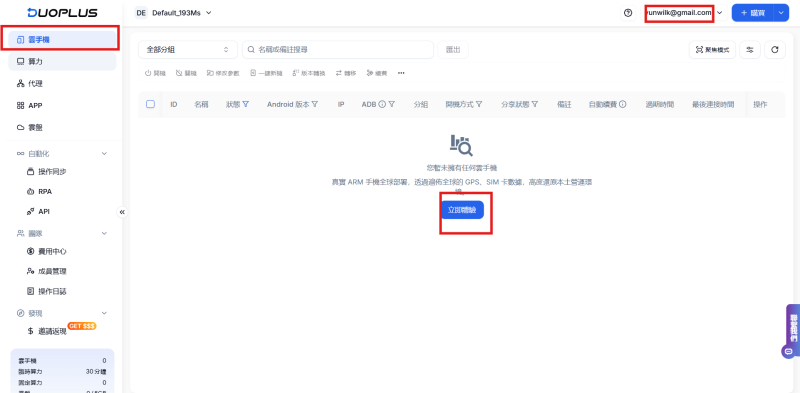Click the 匯出 export button
800x393 pixels.
click(x=453, y=50)
